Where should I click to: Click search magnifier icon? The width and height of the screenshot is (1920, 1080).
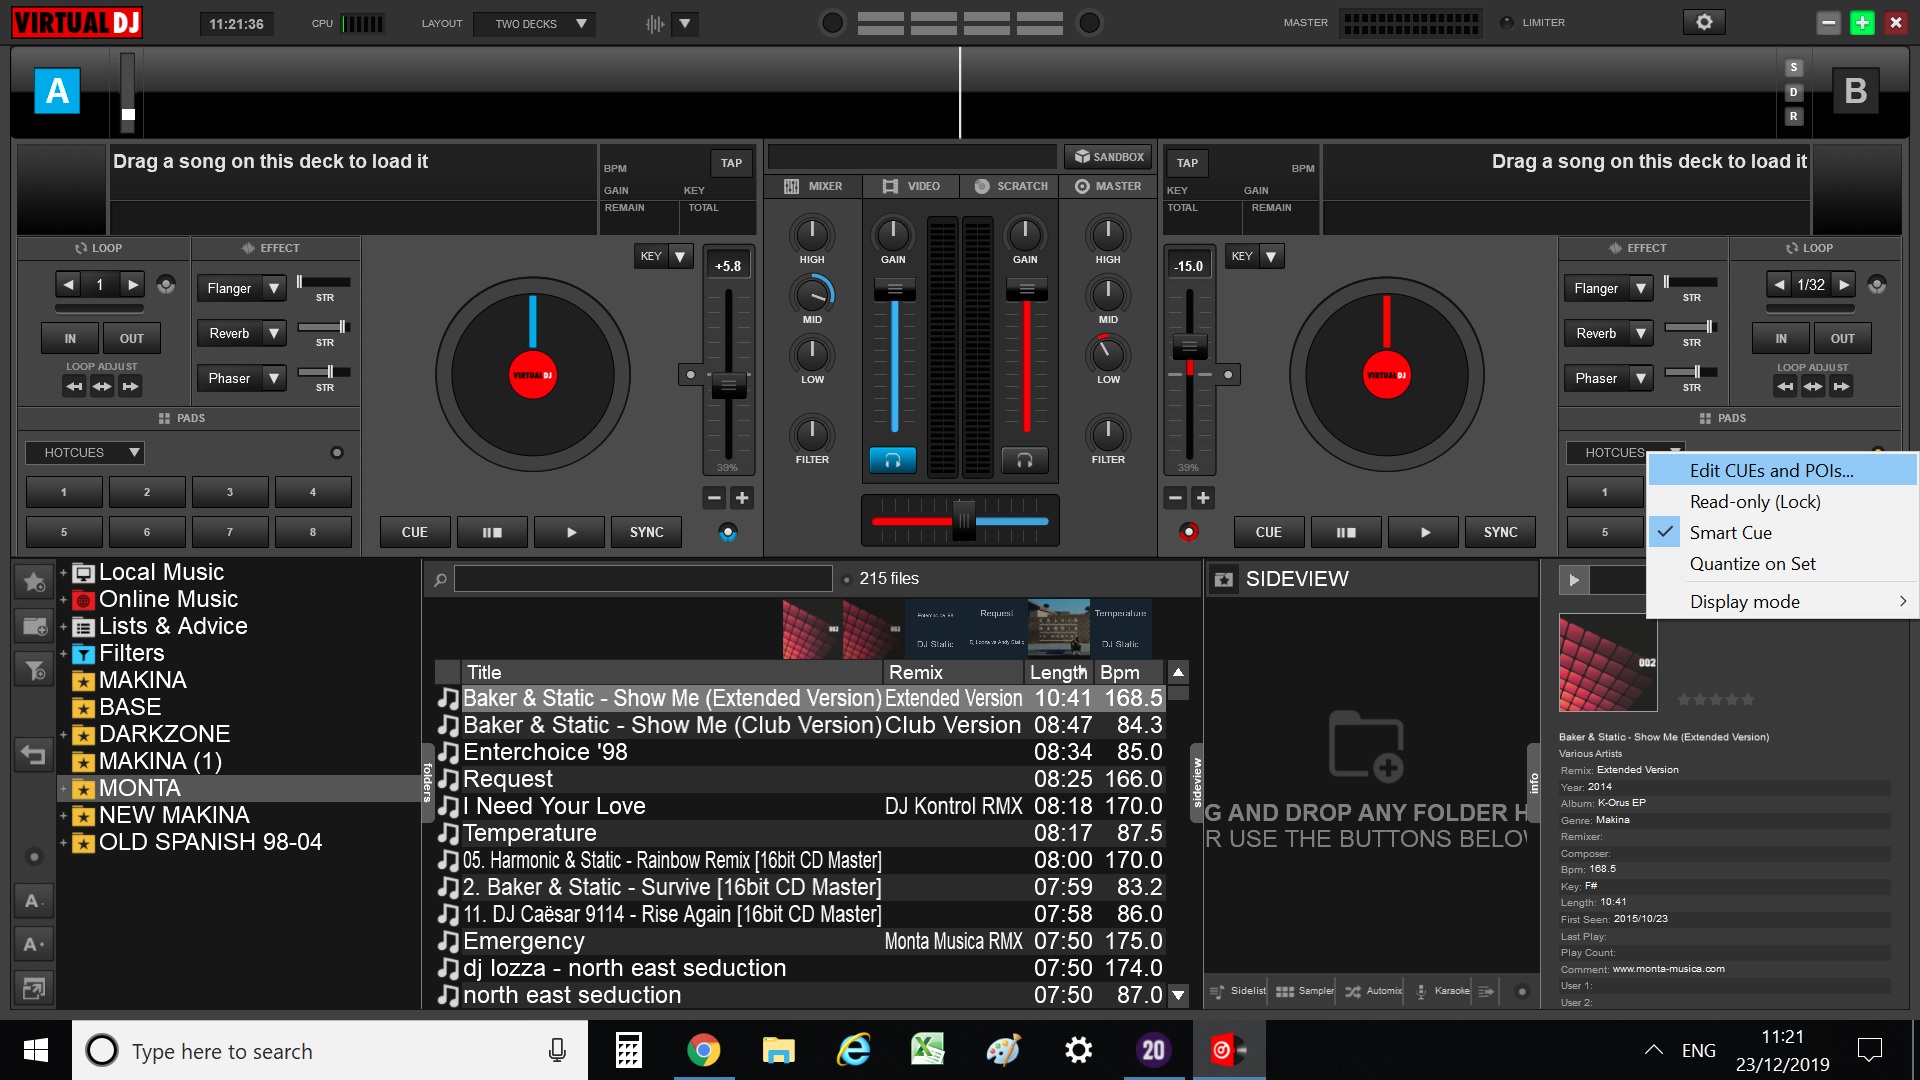(440, 579)
